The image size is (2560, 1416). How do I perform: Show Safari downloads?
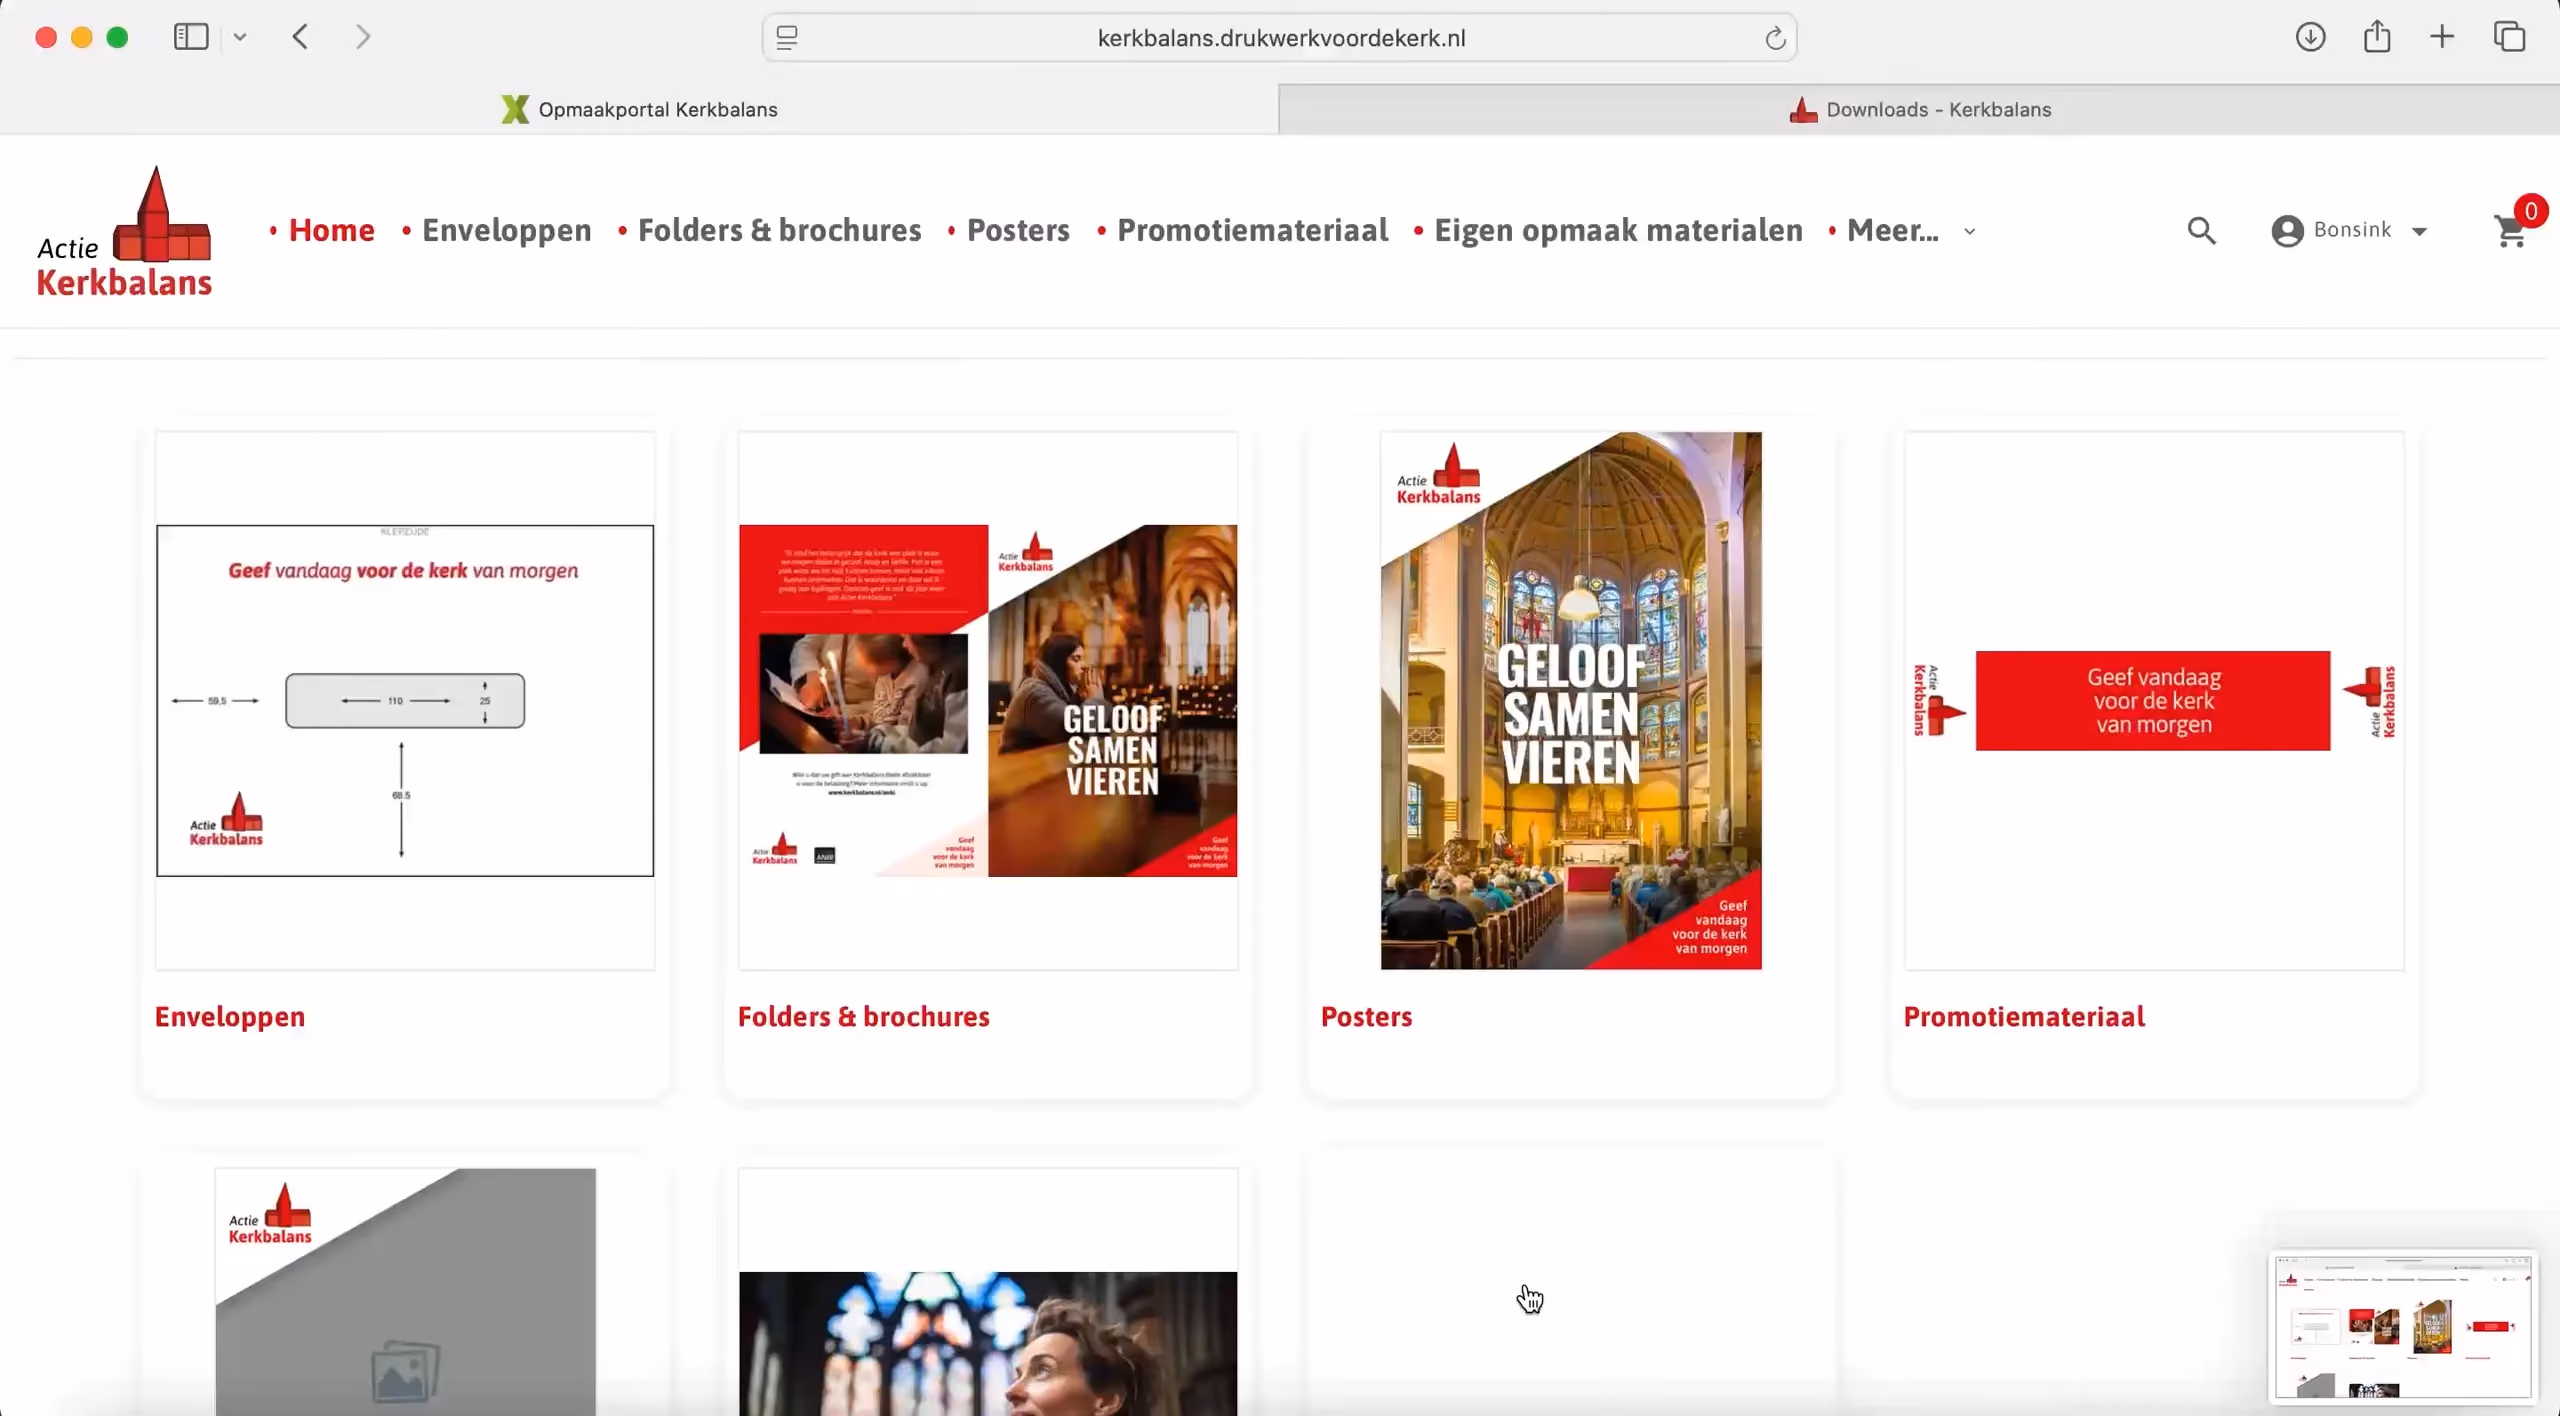2310,38
